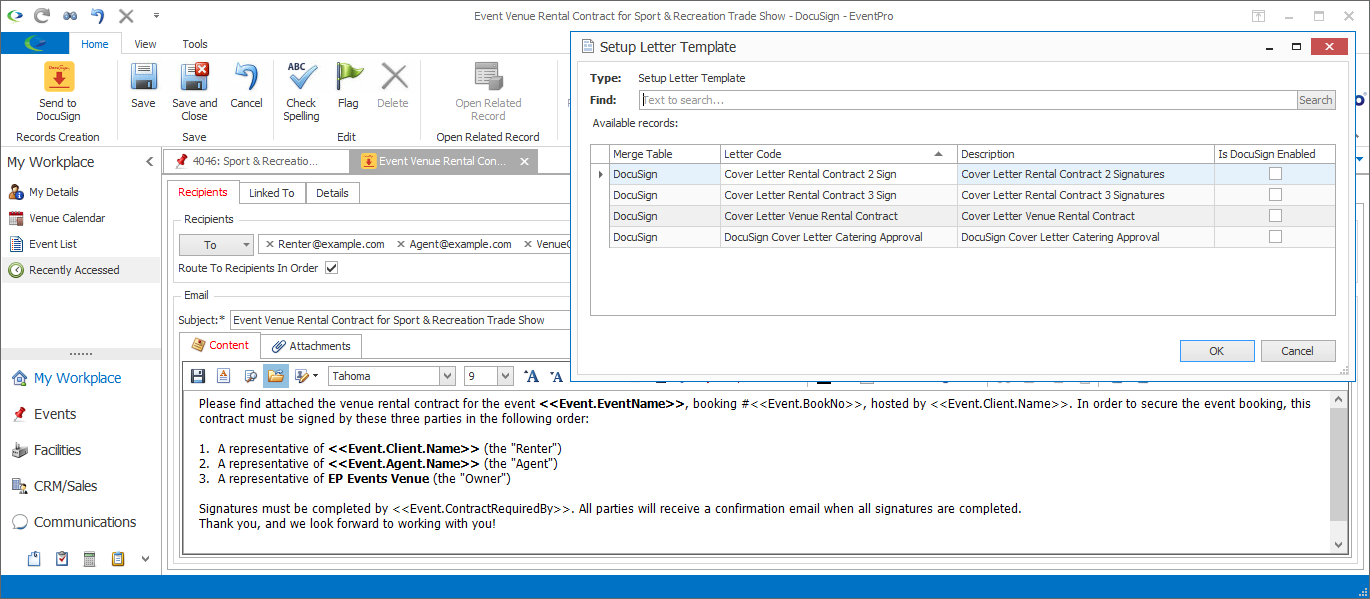Click OK in Setup Letter Template dialog
This screenshot has width=1370, height=599.
(1217, 351)
